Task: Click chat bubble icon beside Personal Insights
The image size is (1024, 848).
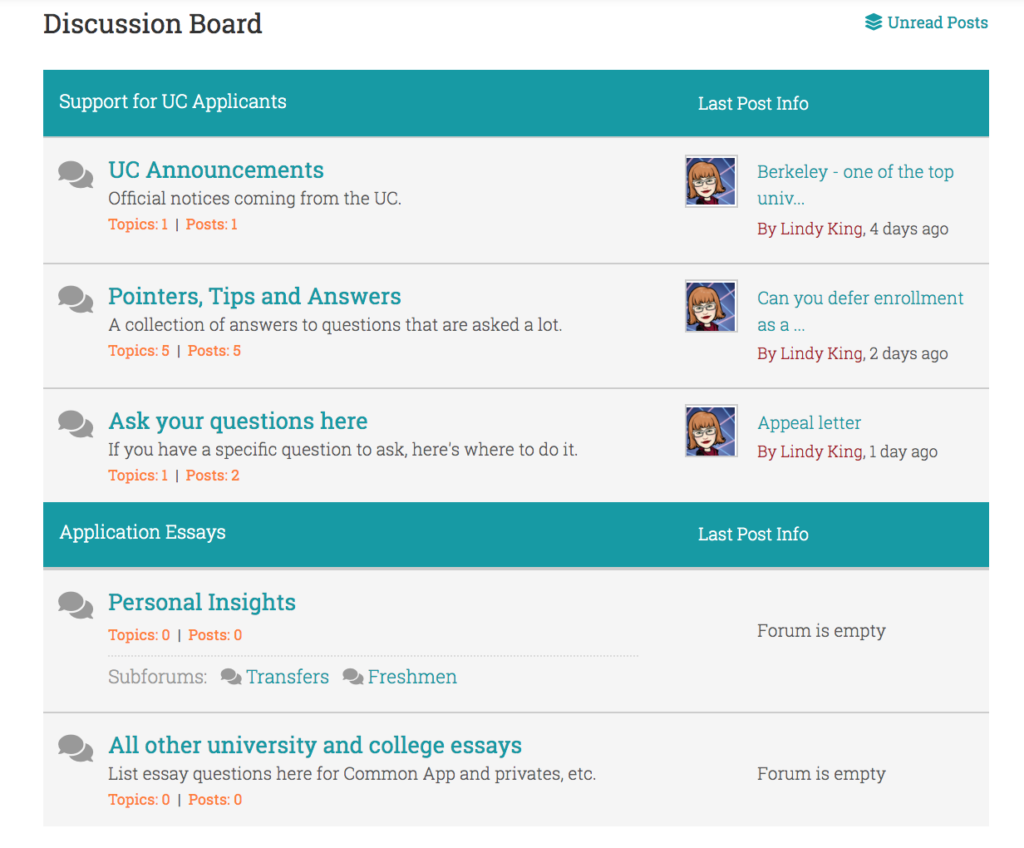Action: [76, 605]
